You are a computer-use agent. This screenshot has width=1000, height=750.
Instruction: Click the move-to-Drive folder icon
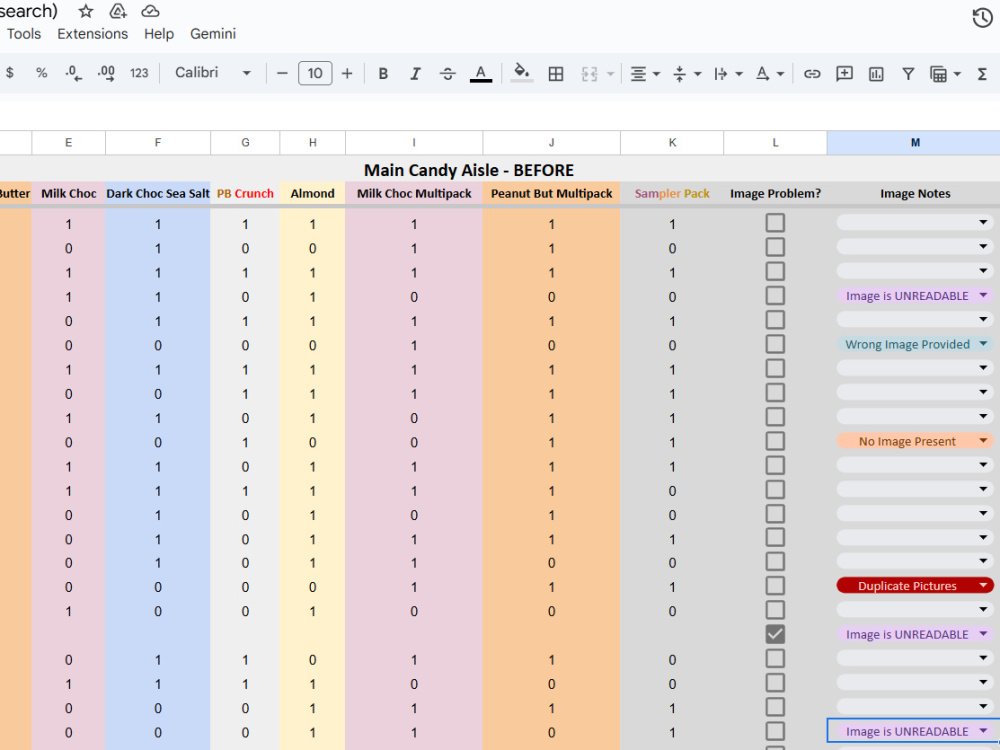pyautogui.click(x=118, y=11)
